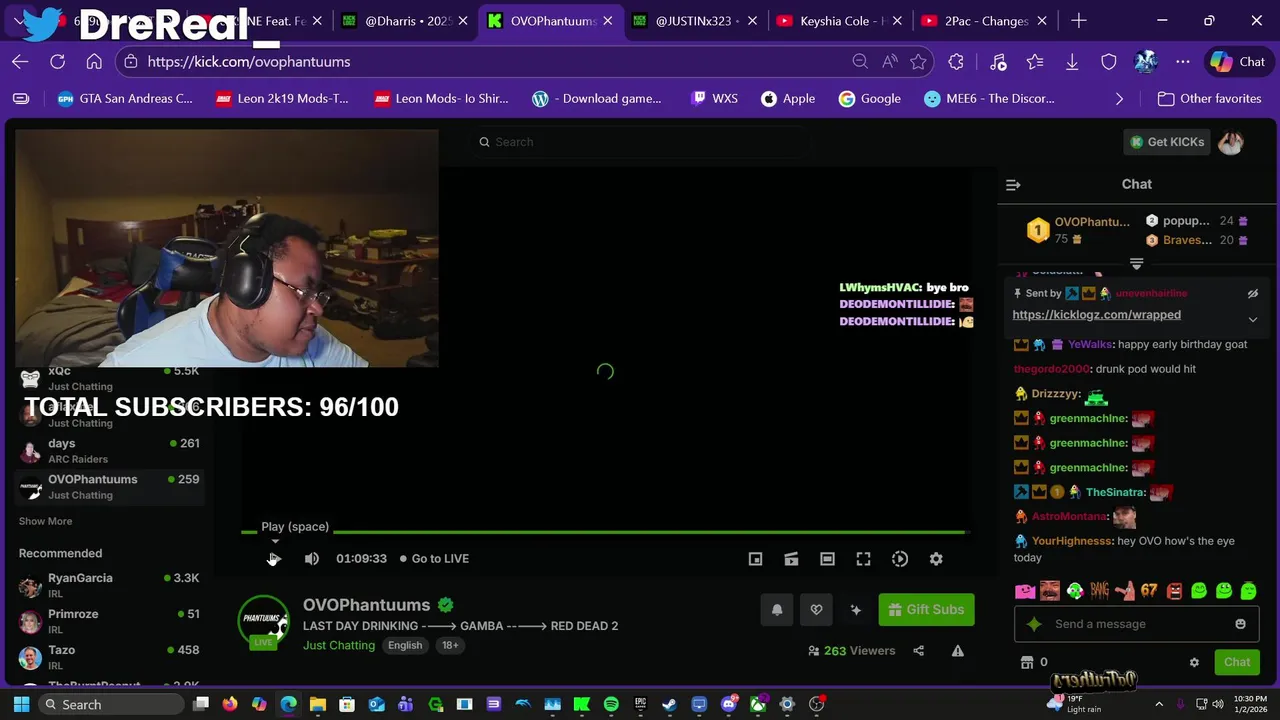This screenshot has width=1280, height=720.
Task: Go to the browser home page
Action: click(x=94, y=62)
